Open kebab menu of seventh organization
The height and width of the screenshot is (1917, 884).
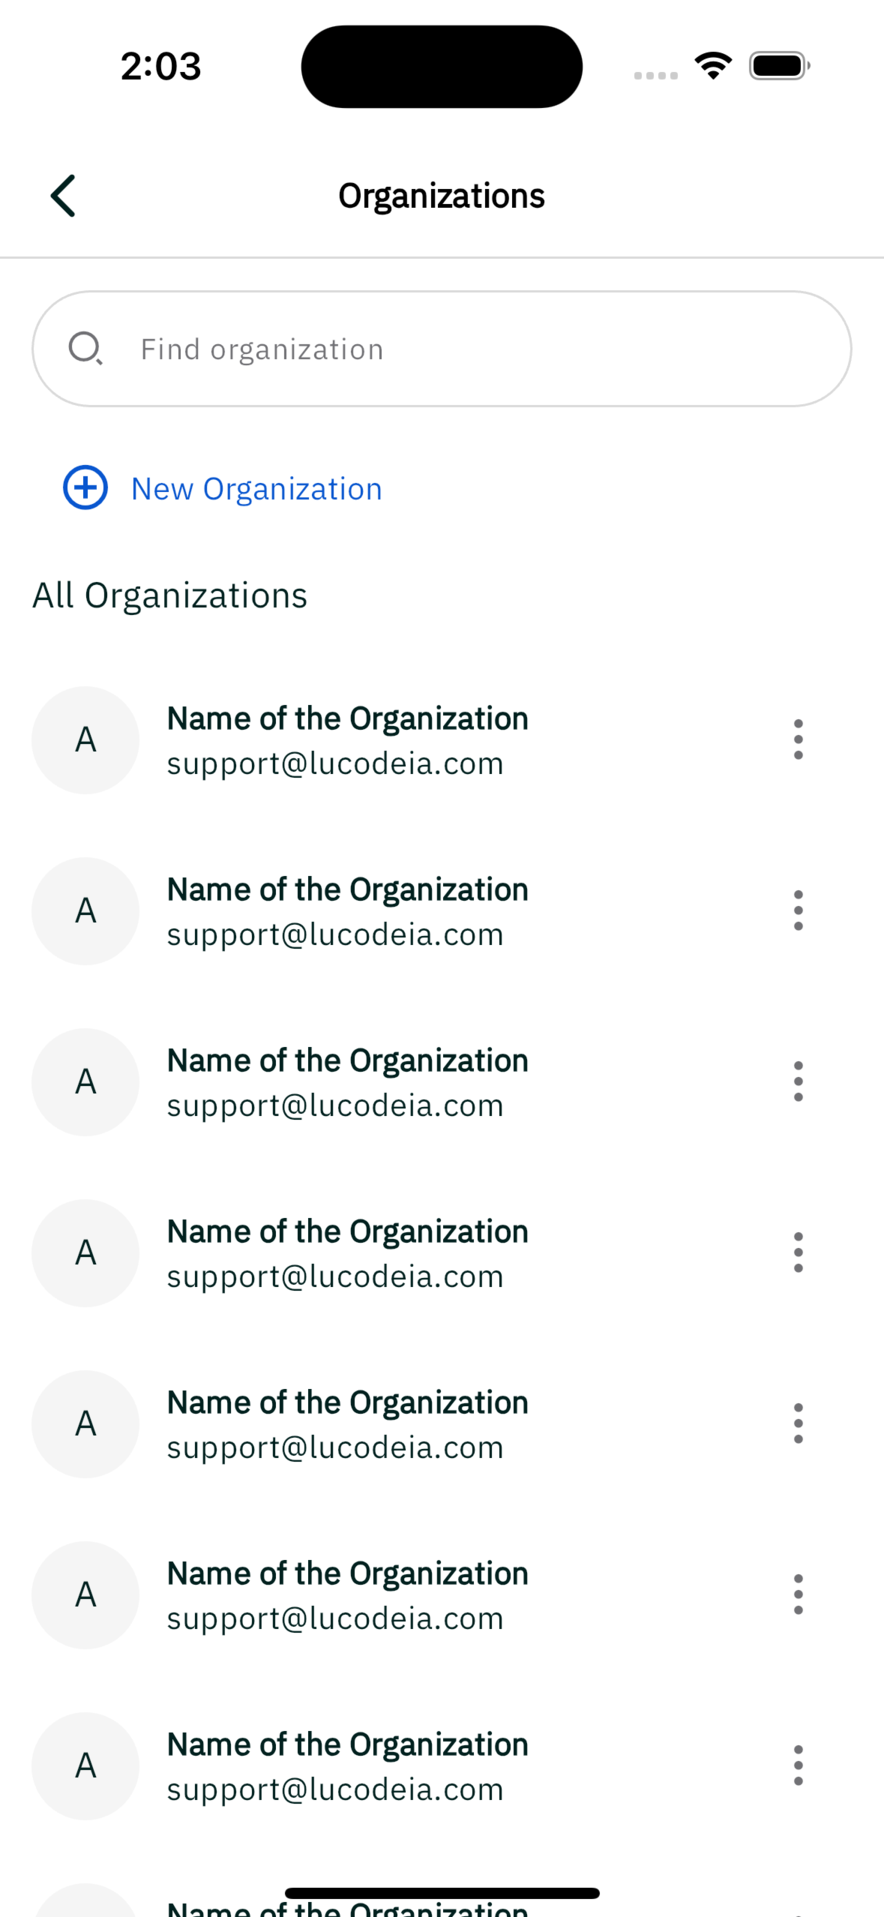(798, 1766)
